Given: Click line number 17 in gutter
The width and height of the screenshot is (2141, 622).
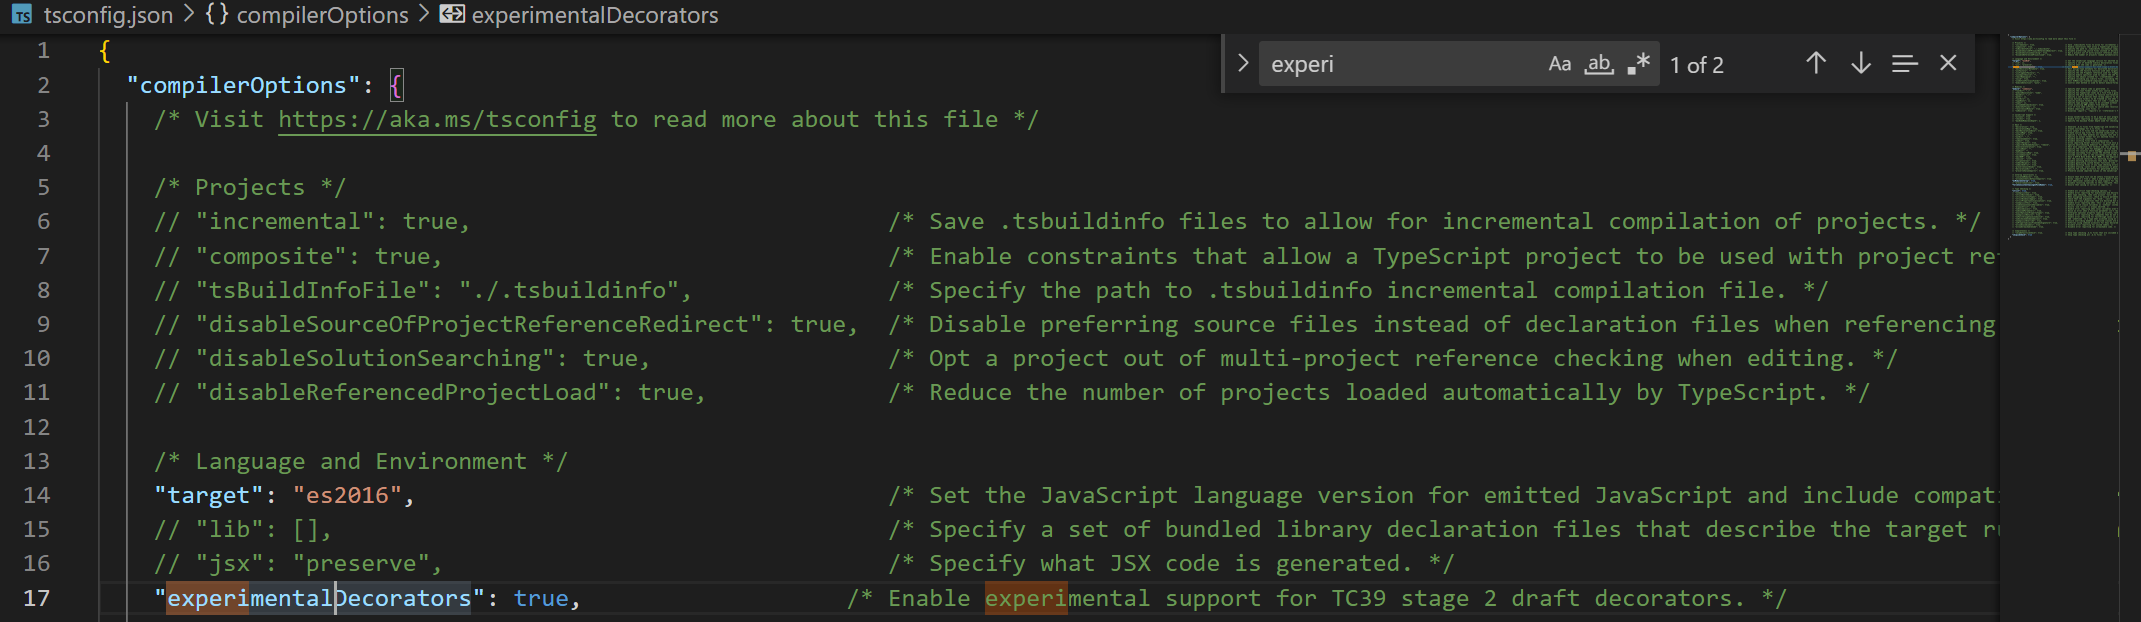Looking at the screenshot, I should tap(37, 598).
